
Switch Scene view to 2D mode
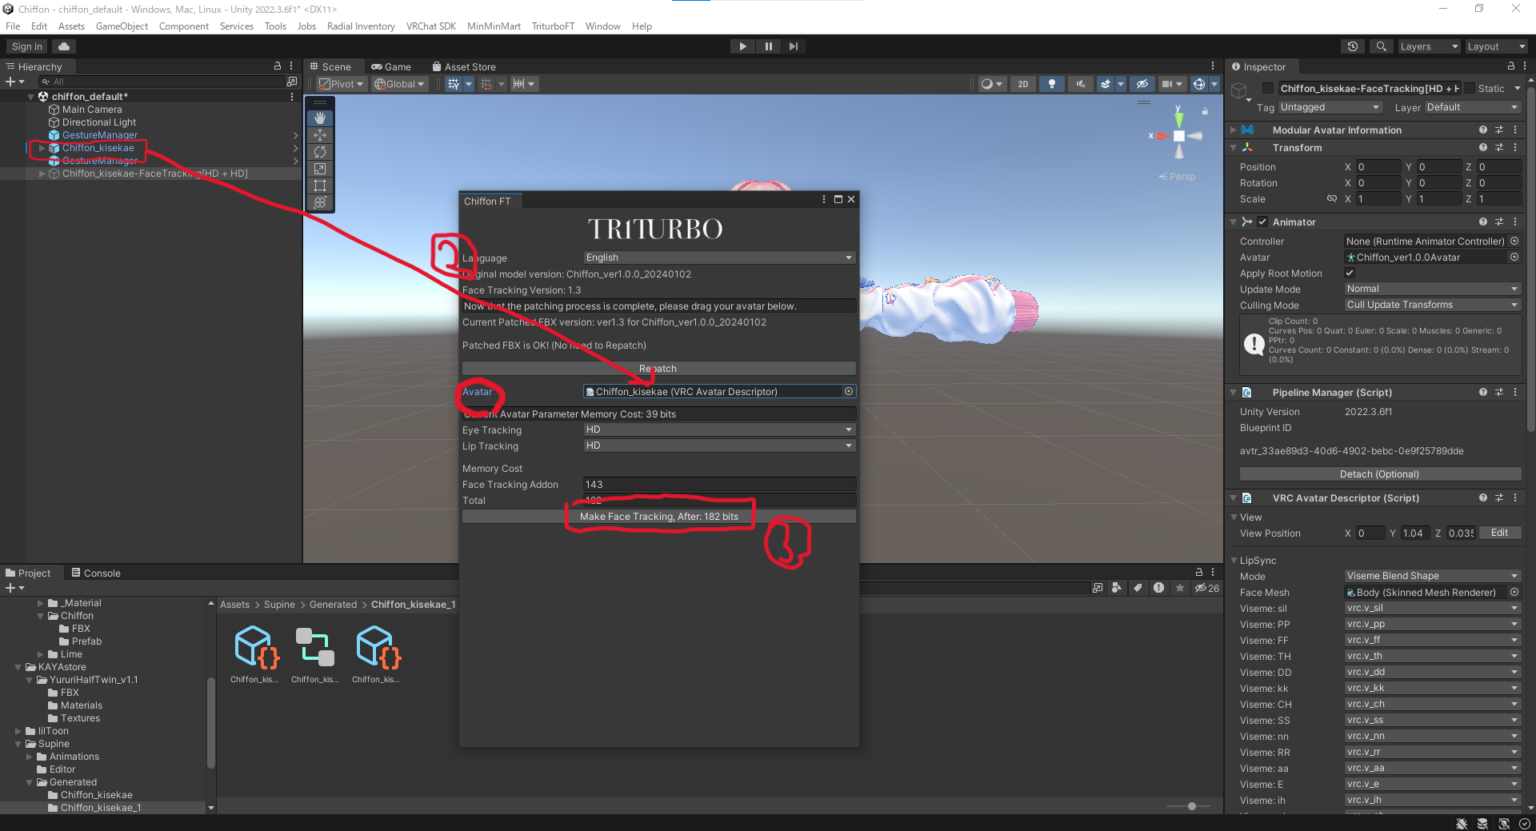pyautogui.click(x=1023, y=83)
